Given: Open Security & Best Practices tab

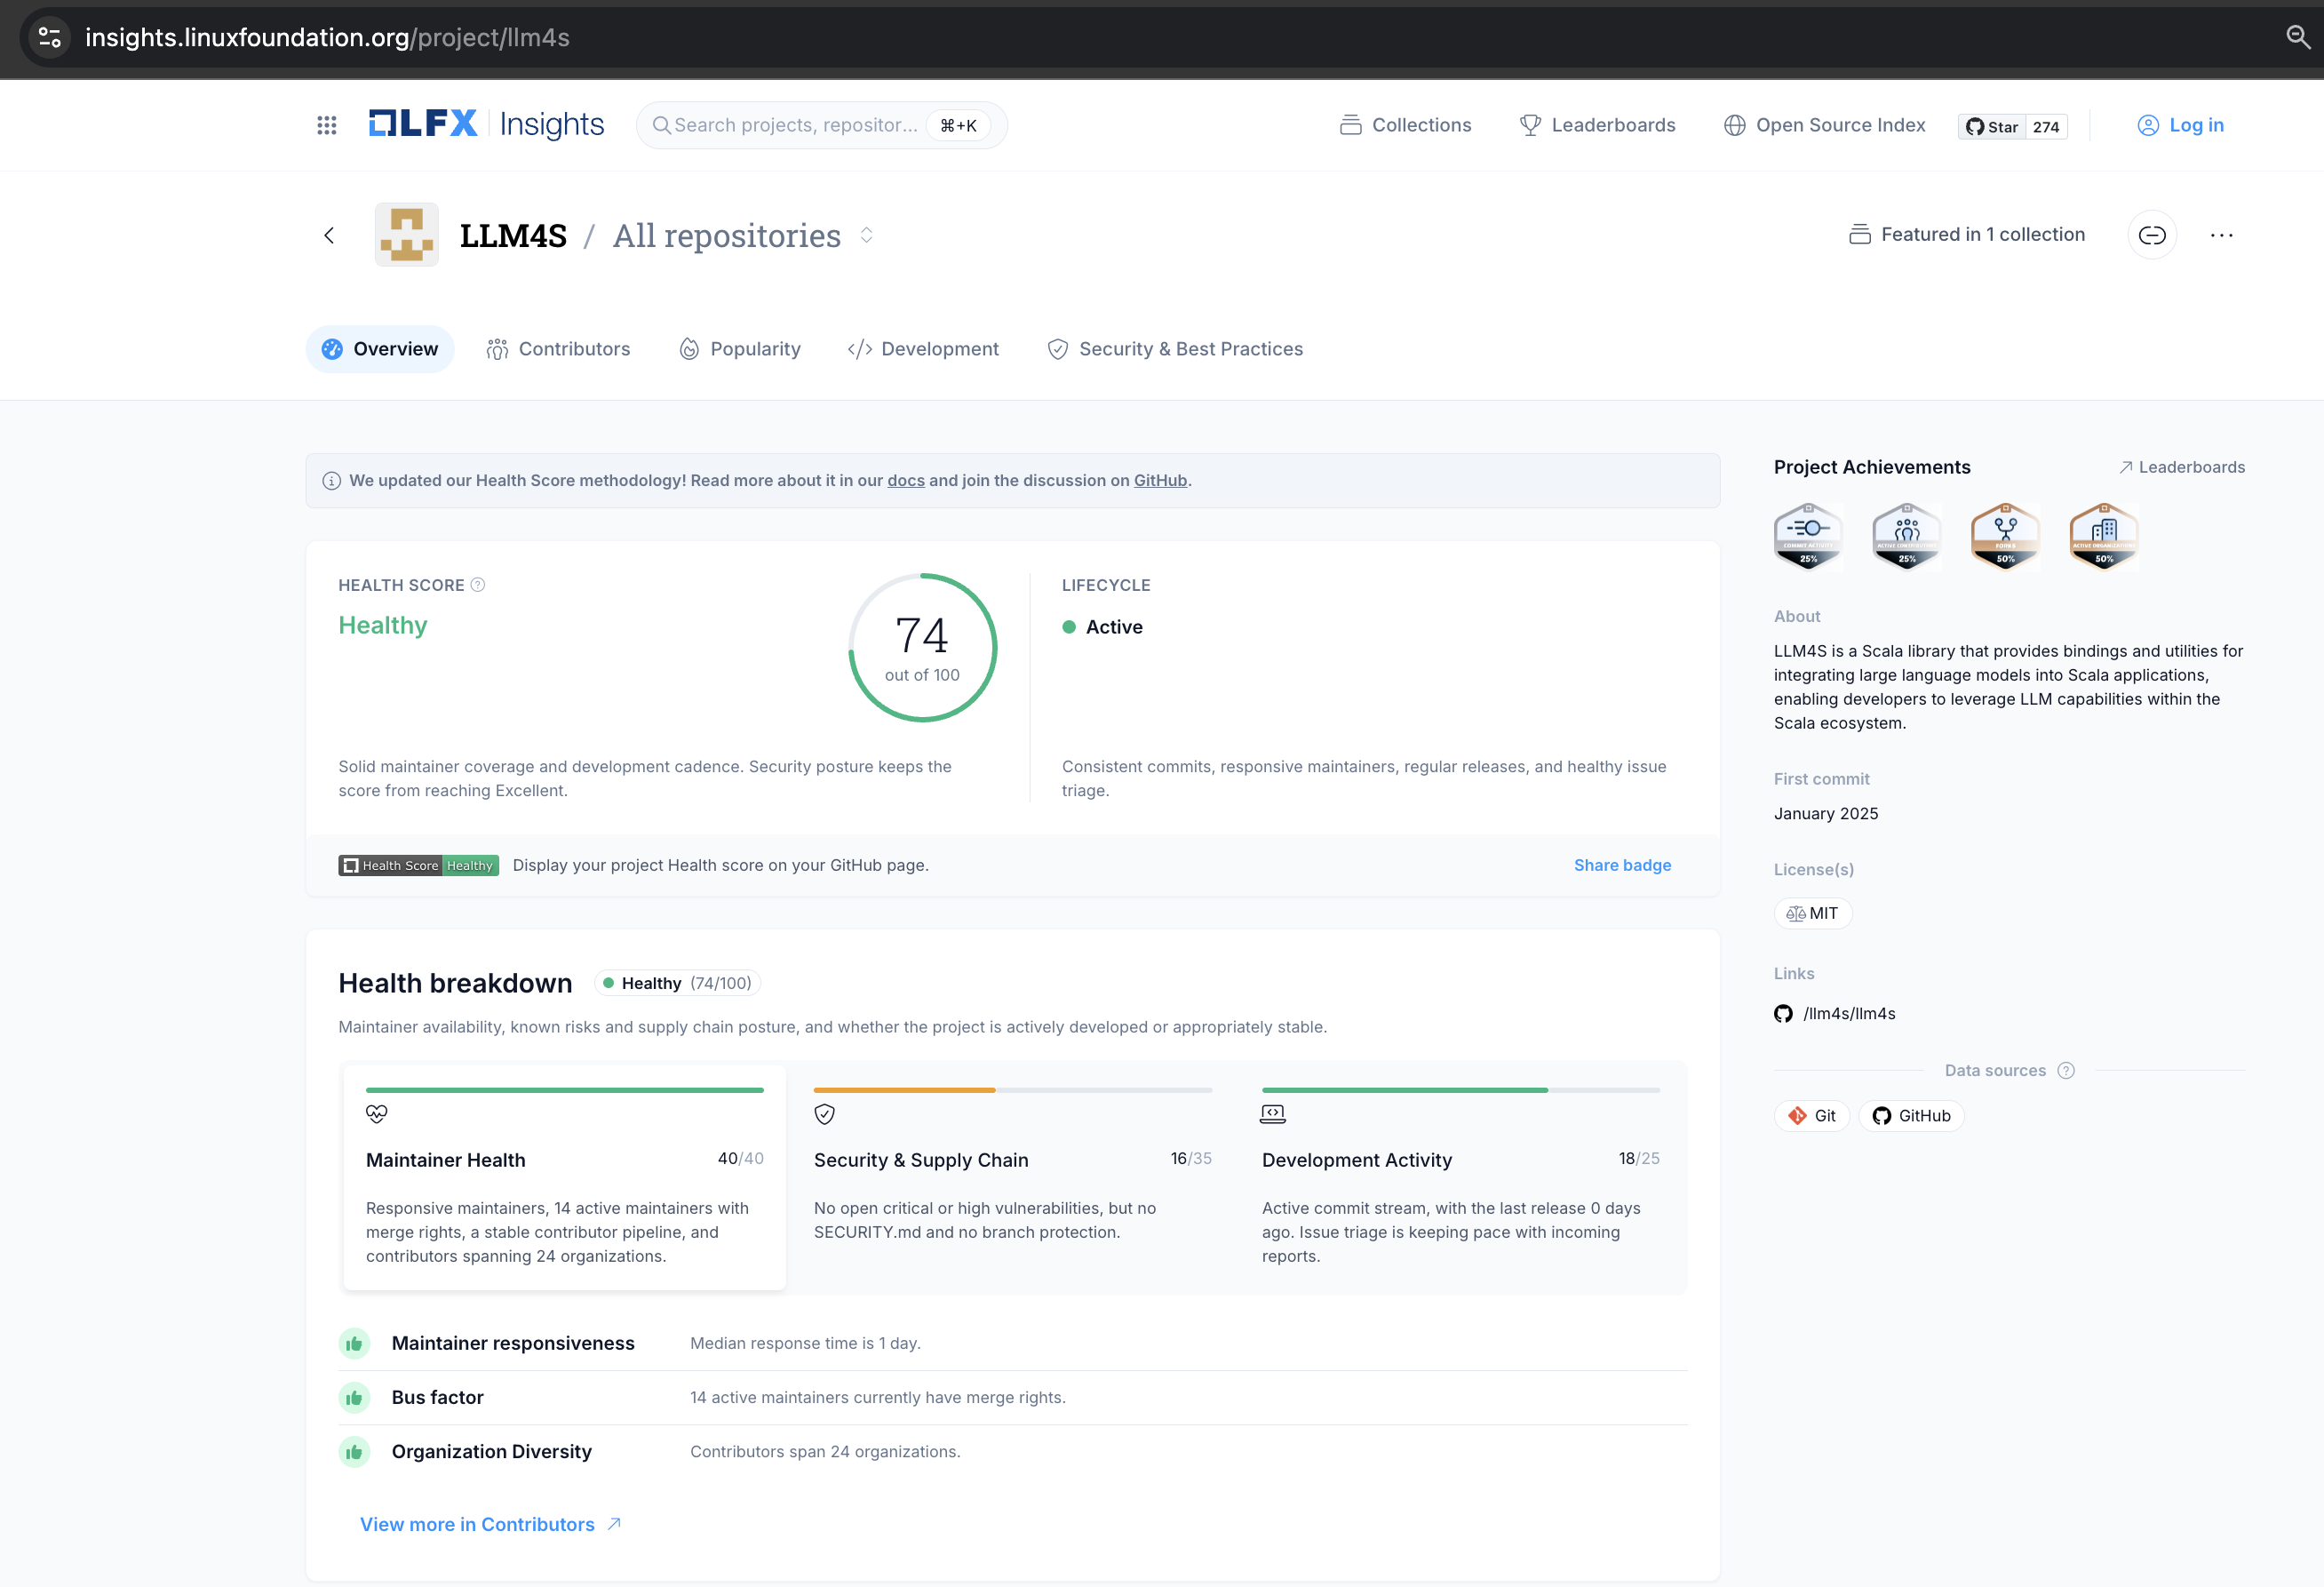Looking at the screenshot, I should 1175,349.
